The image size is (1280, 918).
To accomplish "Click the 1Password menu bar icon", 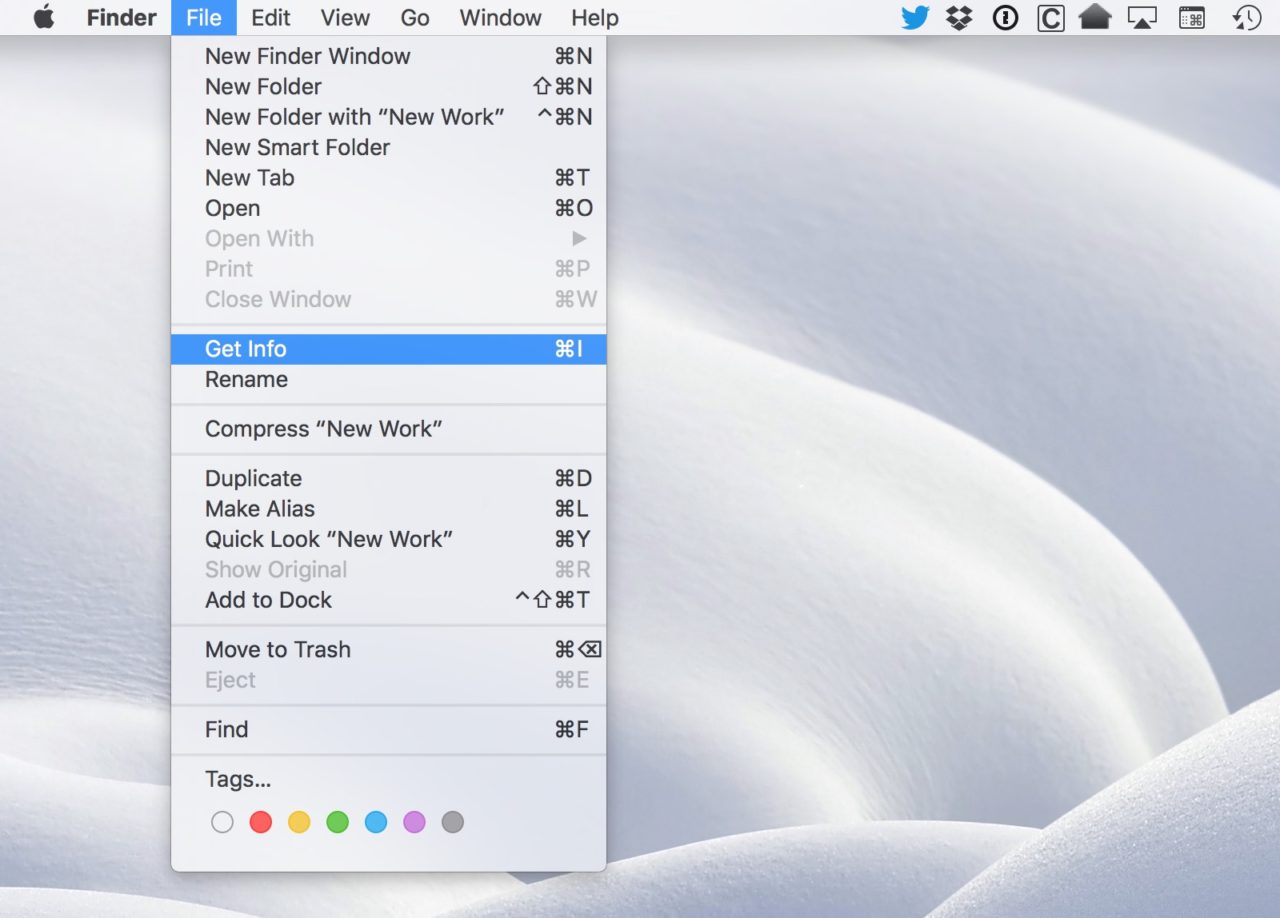I will coord(1005,17).
